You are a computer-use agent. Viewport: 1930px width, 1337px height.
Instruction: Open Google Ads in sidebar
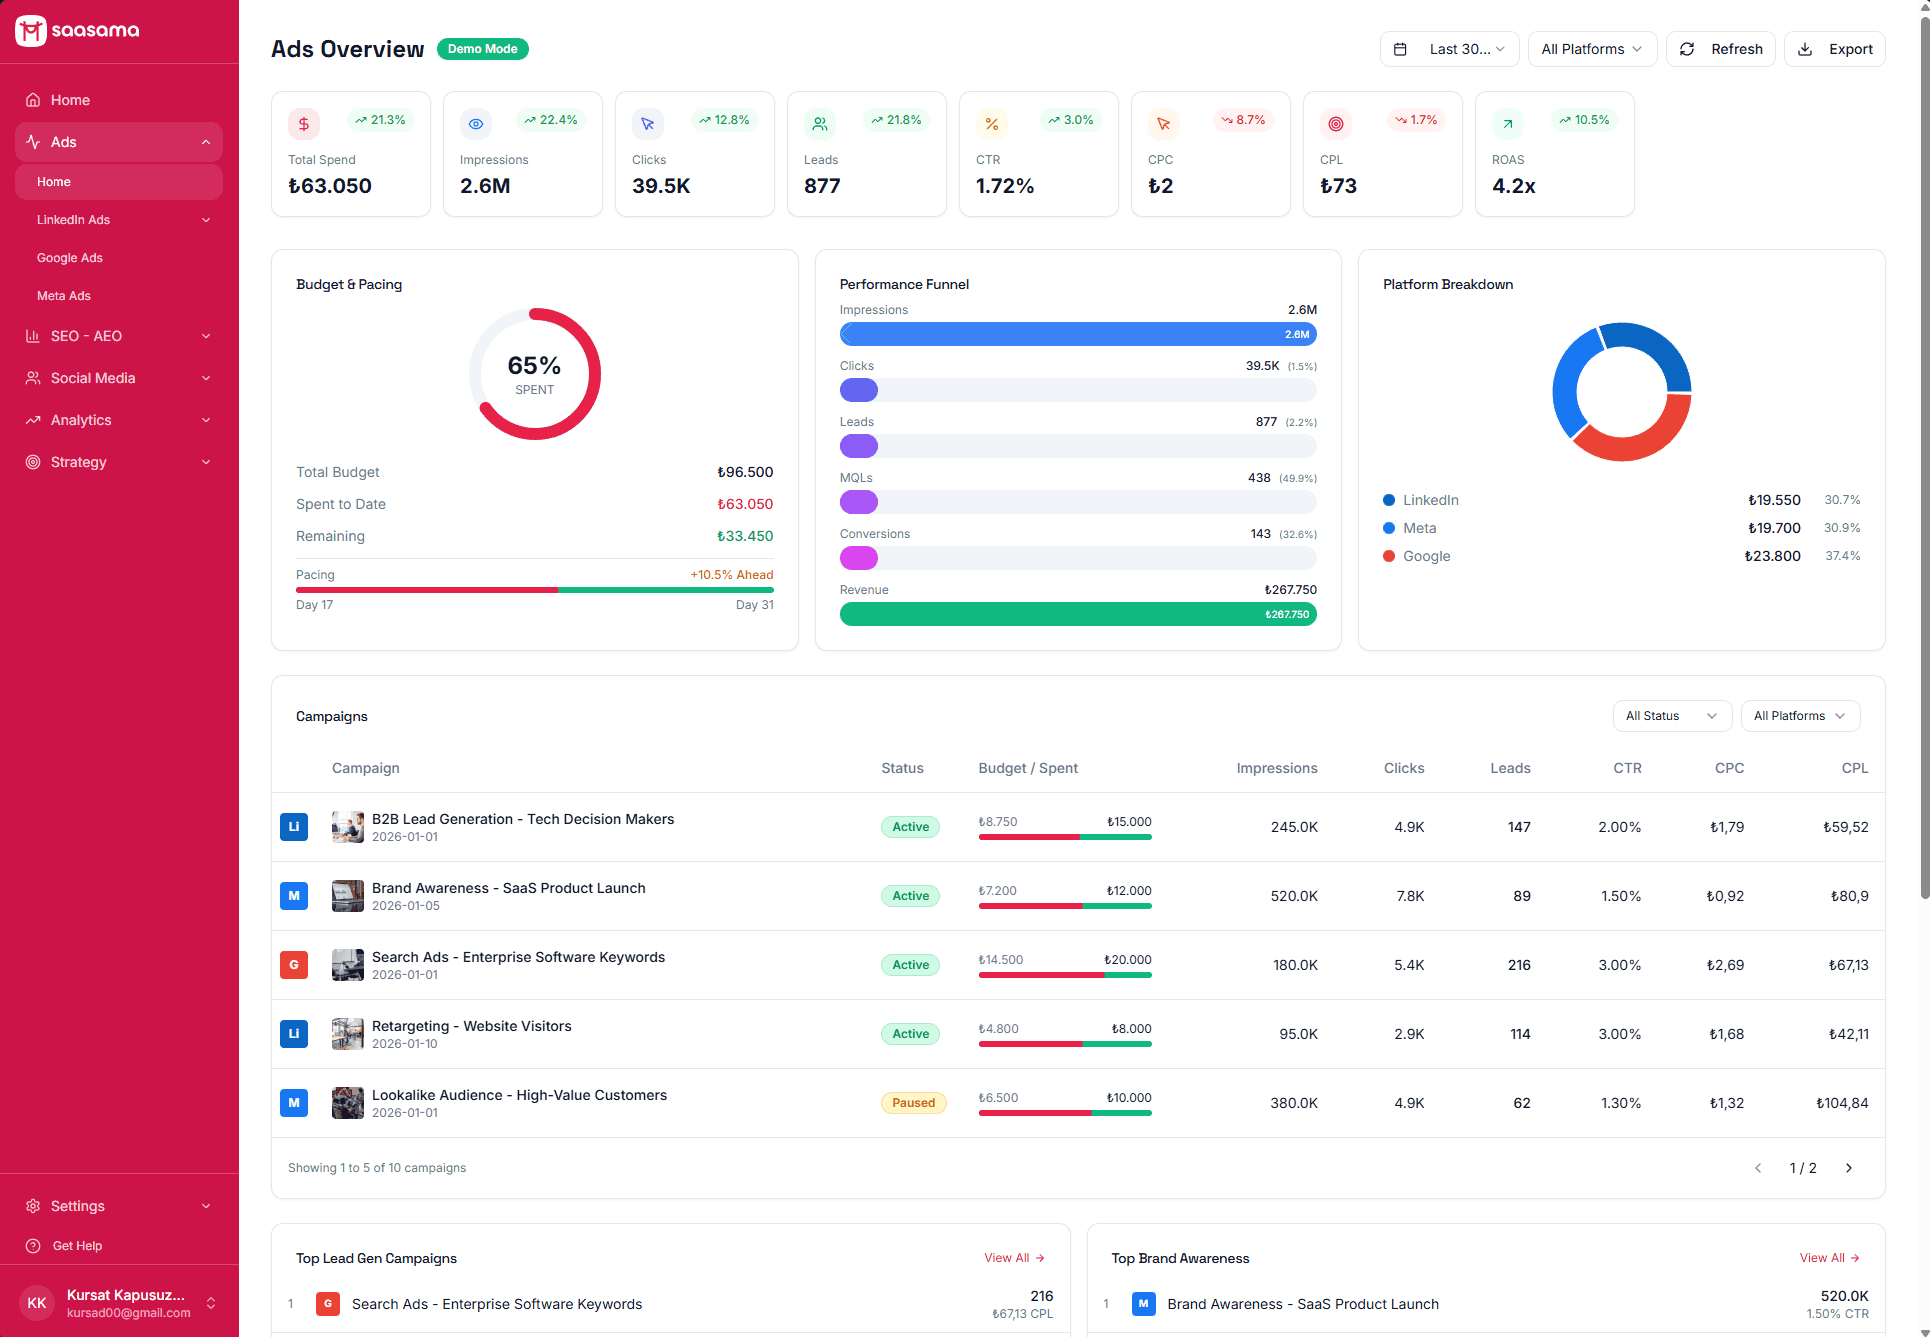(70, 258)
